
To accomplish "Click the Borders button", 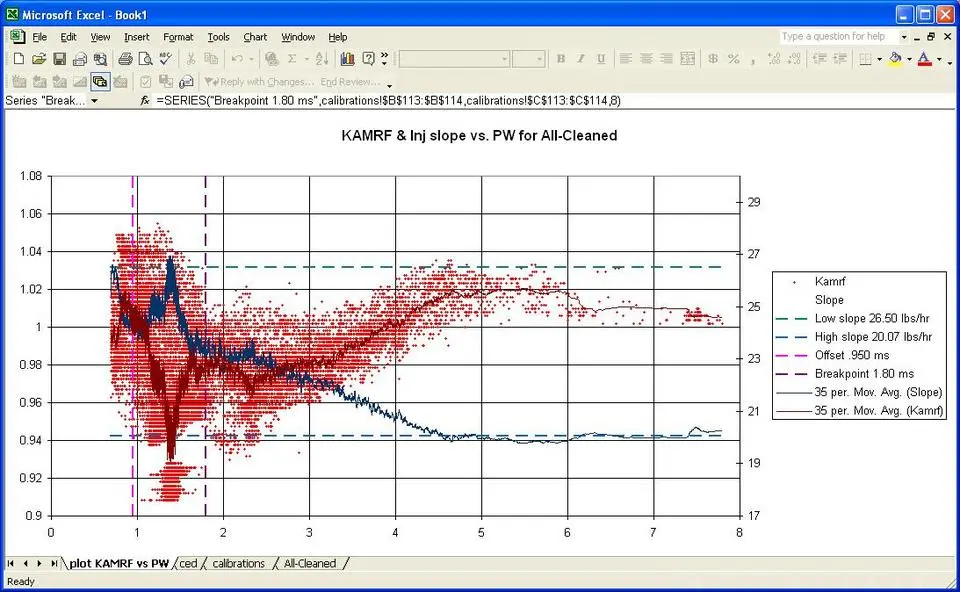I will [865, 59].
